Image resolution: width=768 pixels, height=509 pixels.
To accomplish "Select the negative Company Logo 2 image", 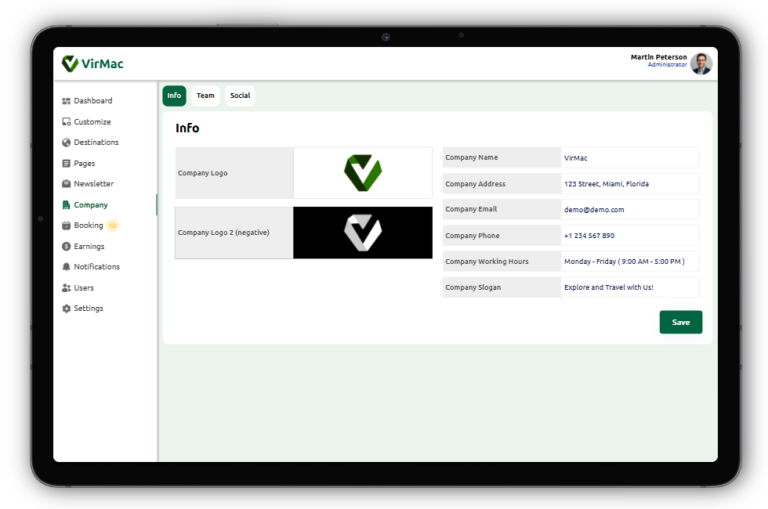I will coord(363,233).
